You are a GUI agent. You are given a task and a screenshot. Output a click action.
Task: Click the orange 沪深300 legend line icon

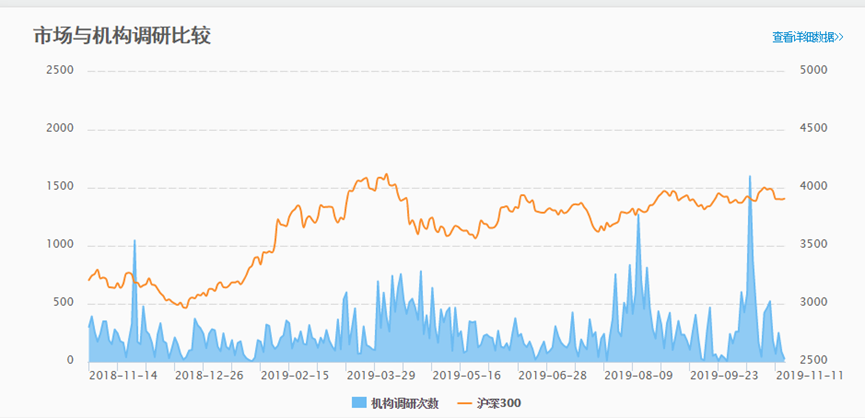[x=463, y=403]
